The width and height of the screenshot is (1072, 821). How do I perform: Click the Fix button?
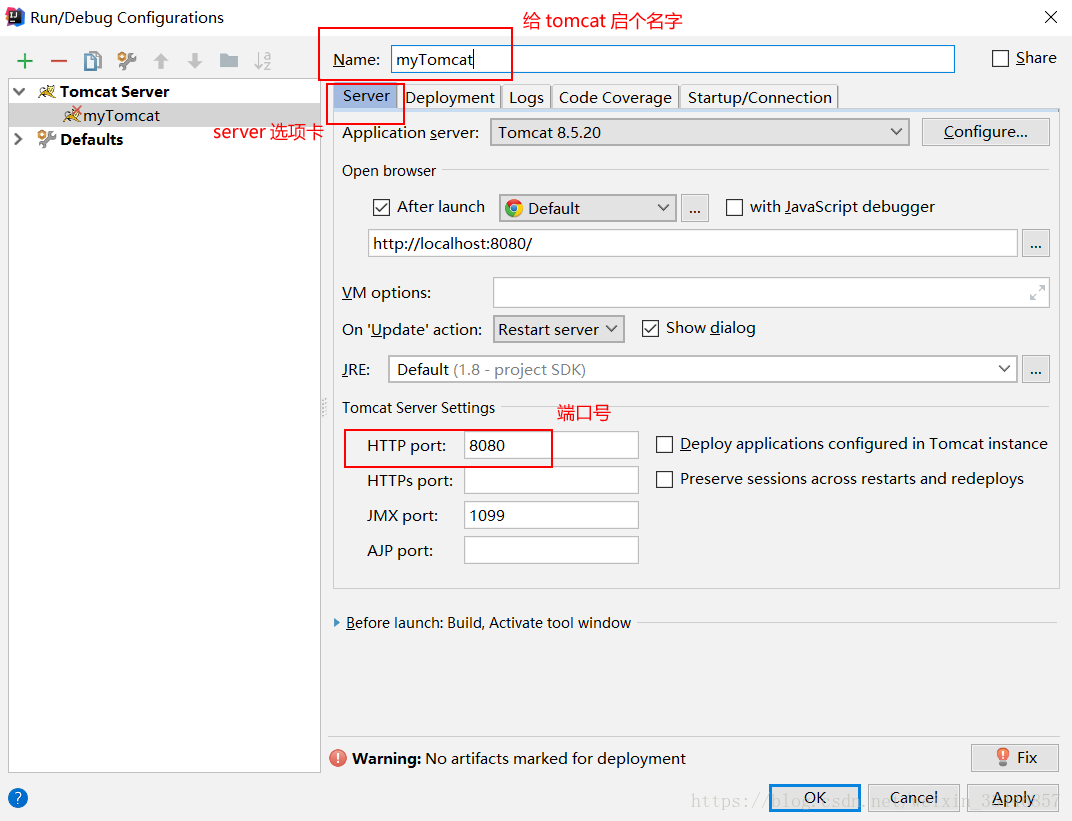point(1015,757)
